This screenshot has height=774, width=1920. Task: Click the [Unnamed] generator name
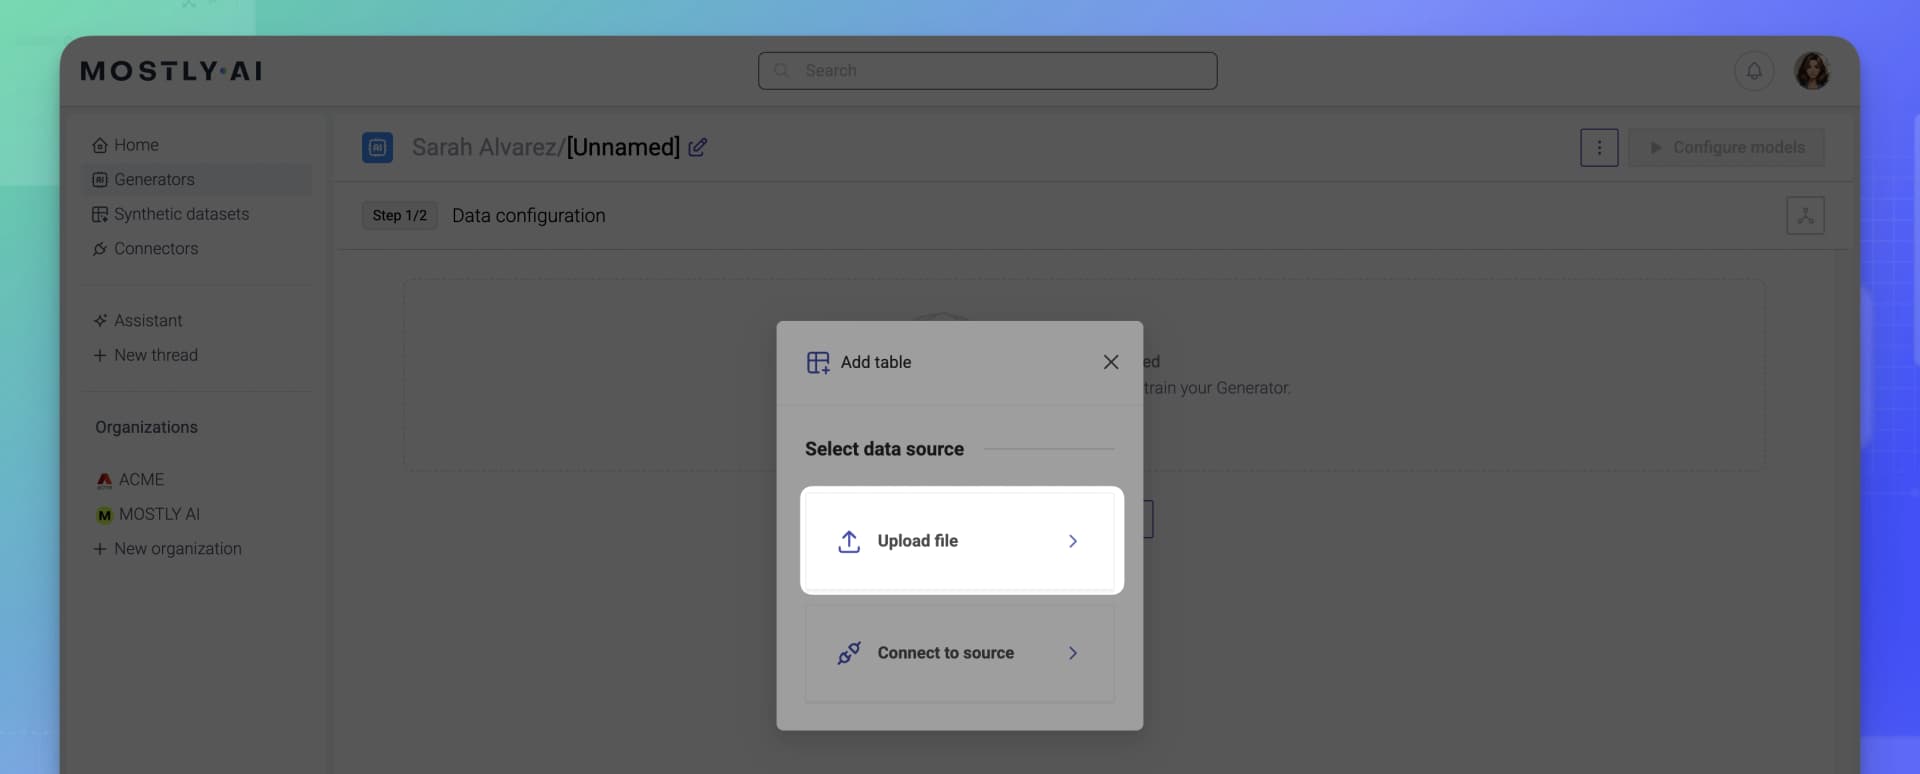(623, 147)
